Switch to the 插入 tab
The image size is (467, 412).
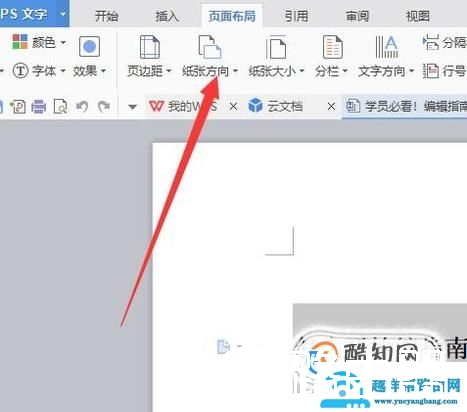[x=167, y=16]
